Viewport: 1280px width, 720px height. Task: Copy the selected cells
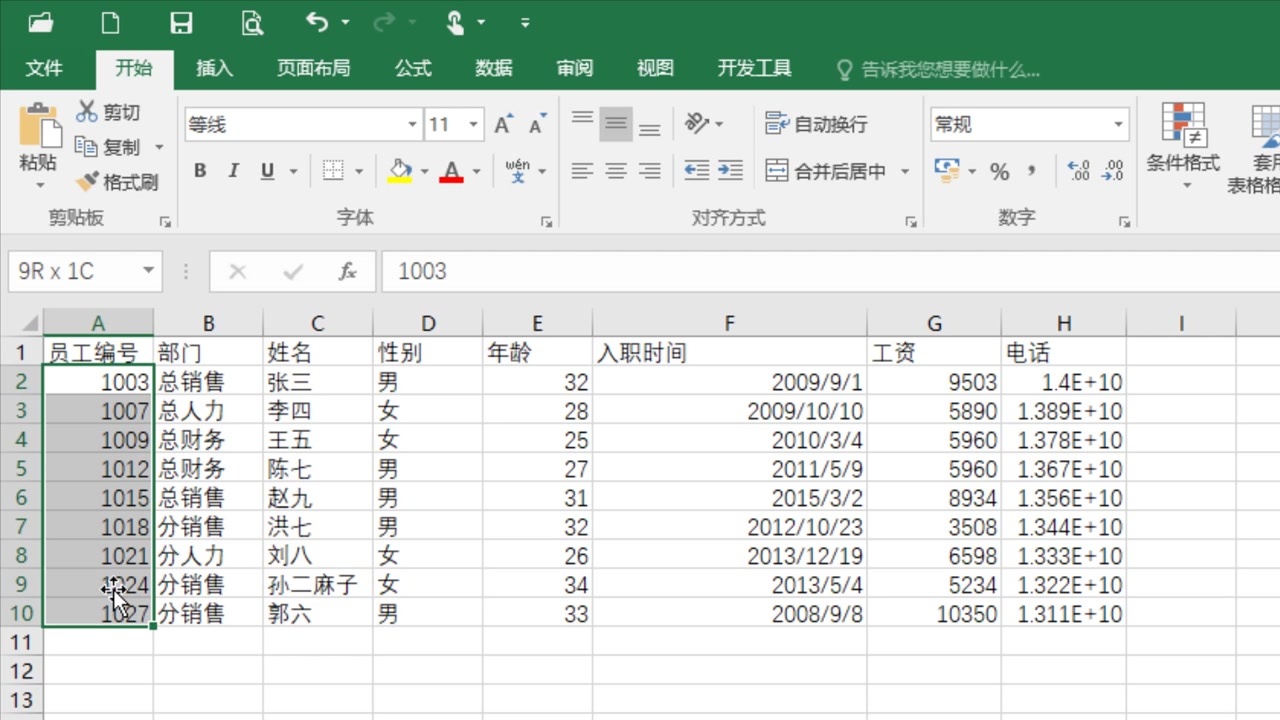109,147
